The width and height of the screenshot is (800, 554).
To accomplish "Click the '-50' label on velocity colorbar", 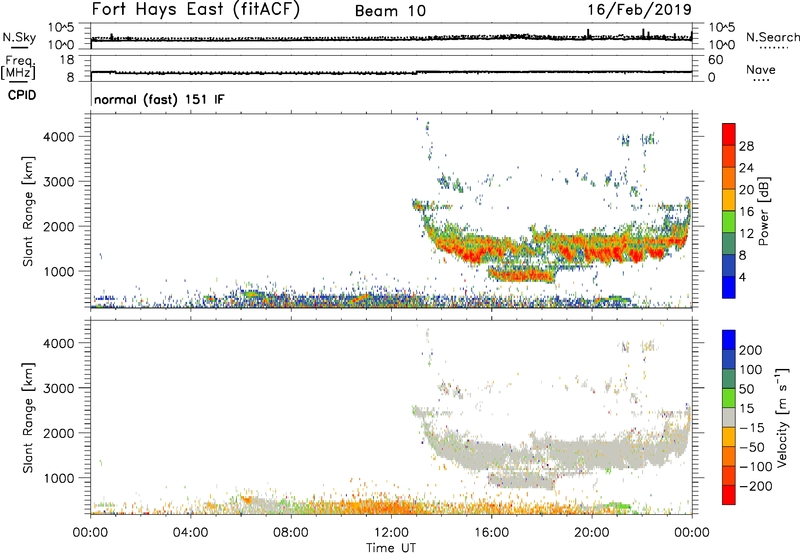I will click(x=751, y=447).
